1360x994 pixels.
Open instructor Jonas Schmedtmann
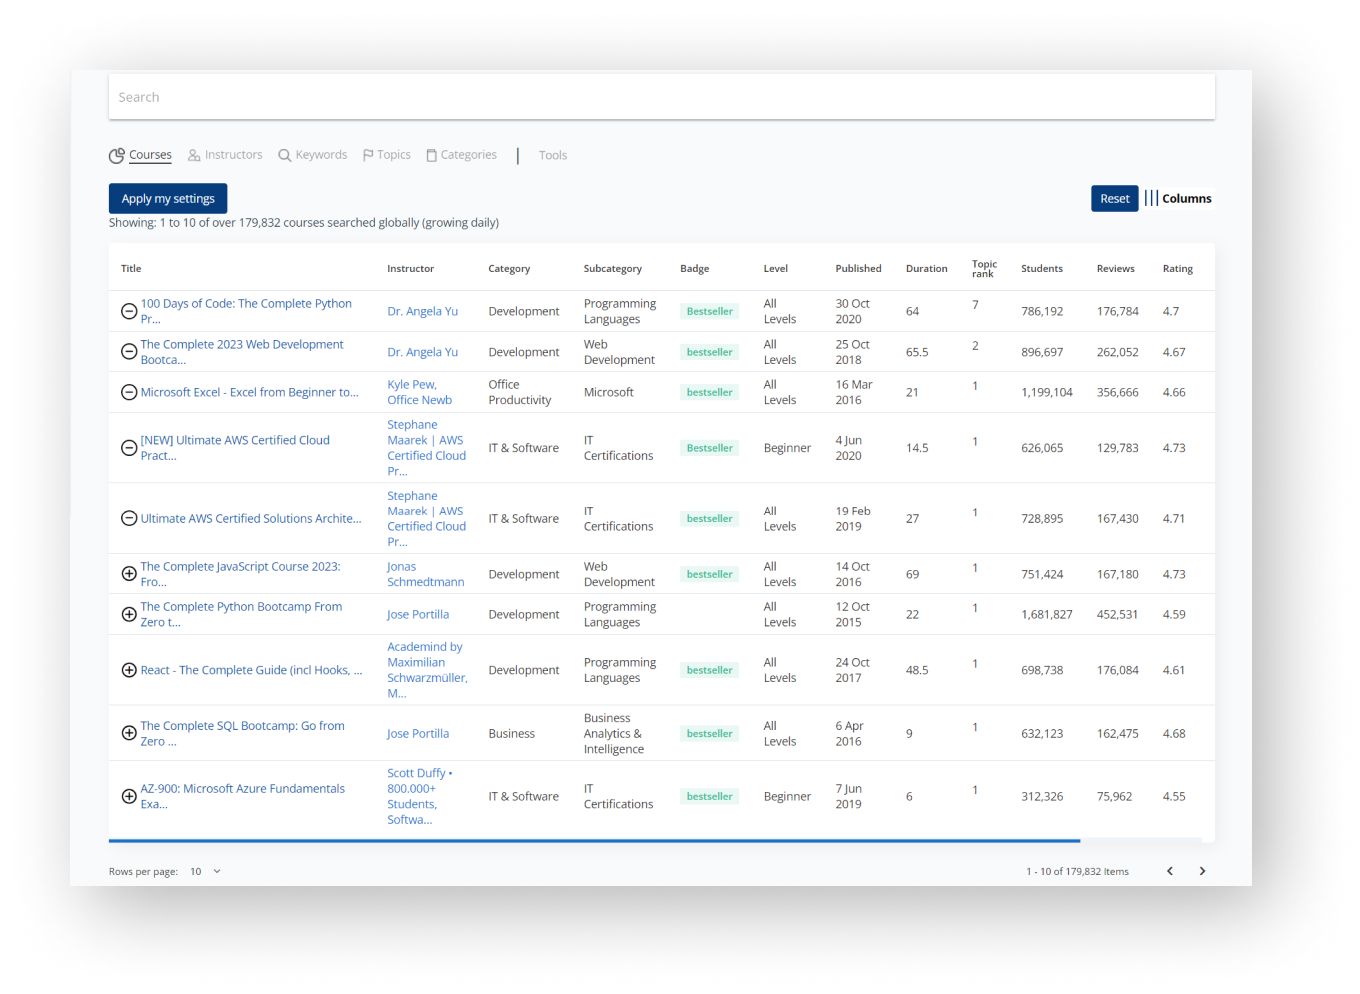coord(425,574)
